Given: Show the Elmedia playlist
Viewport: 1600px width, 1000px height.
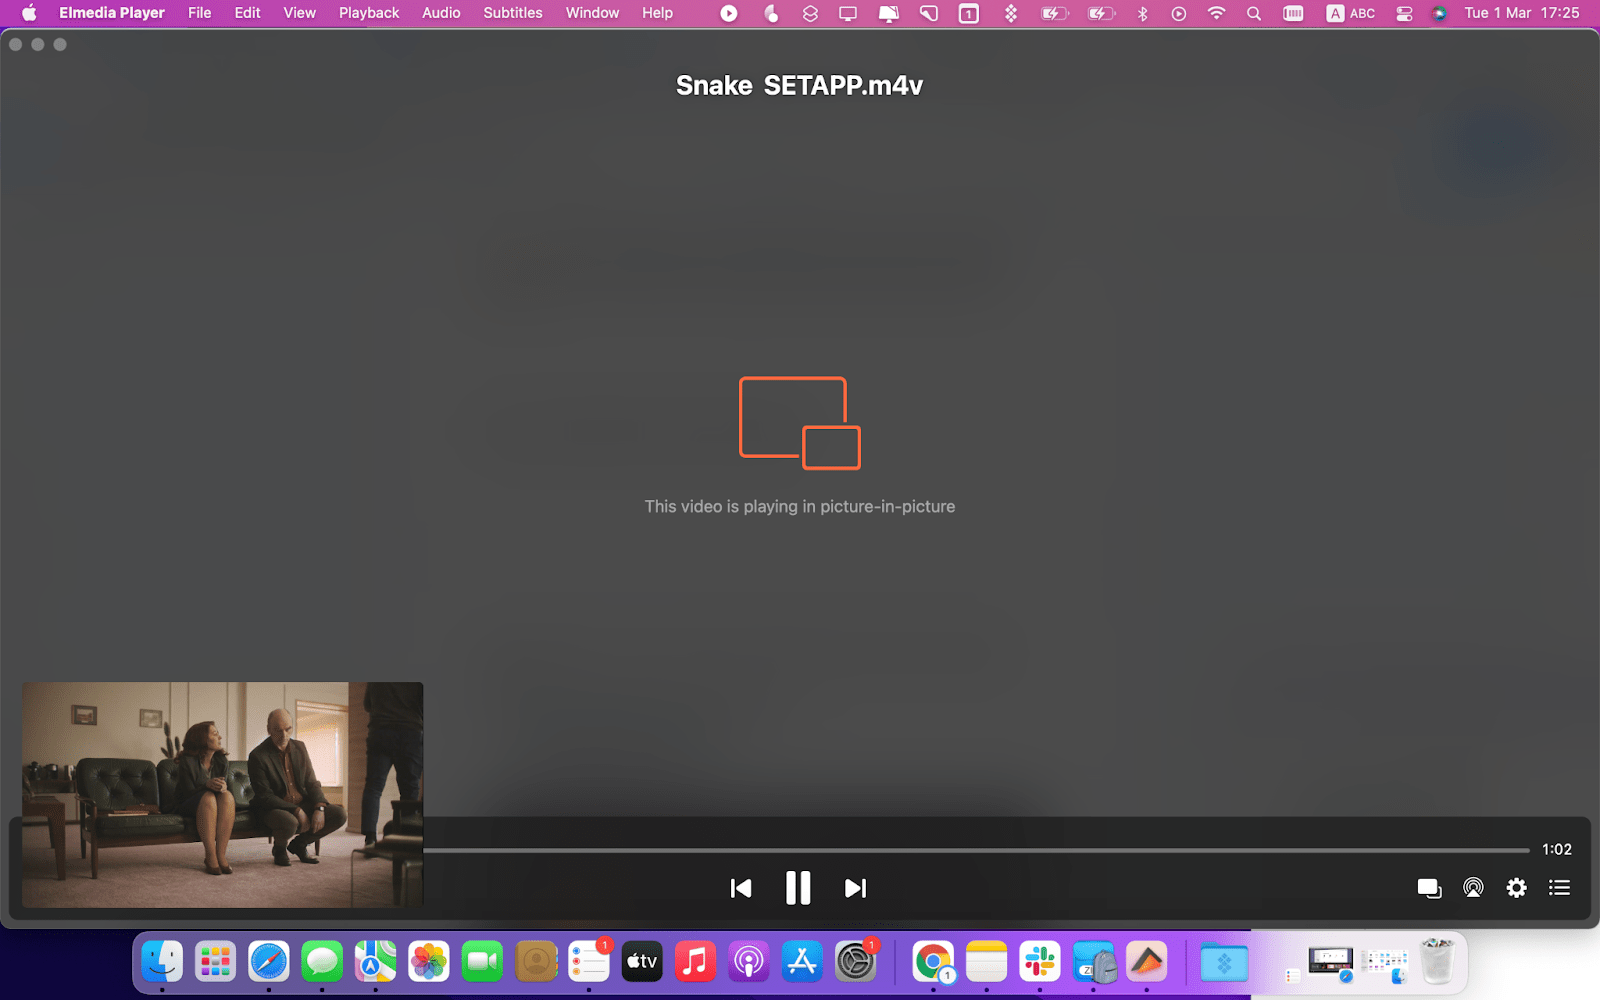Looking at the screenshot, I should point(1558,887).
